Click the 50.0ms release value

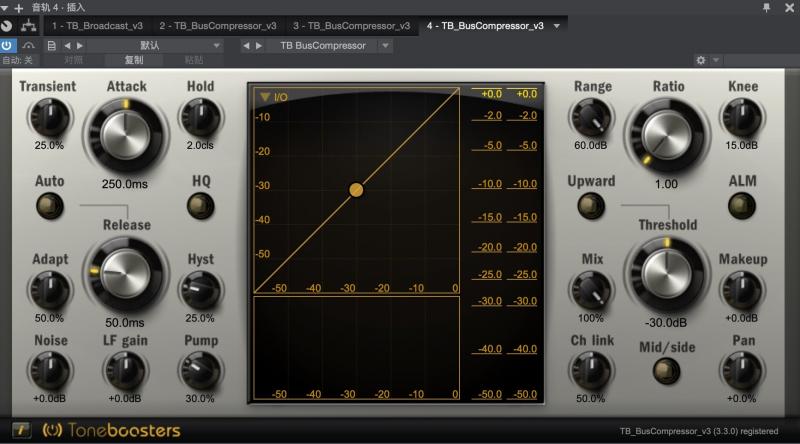(x=124, y=323)
